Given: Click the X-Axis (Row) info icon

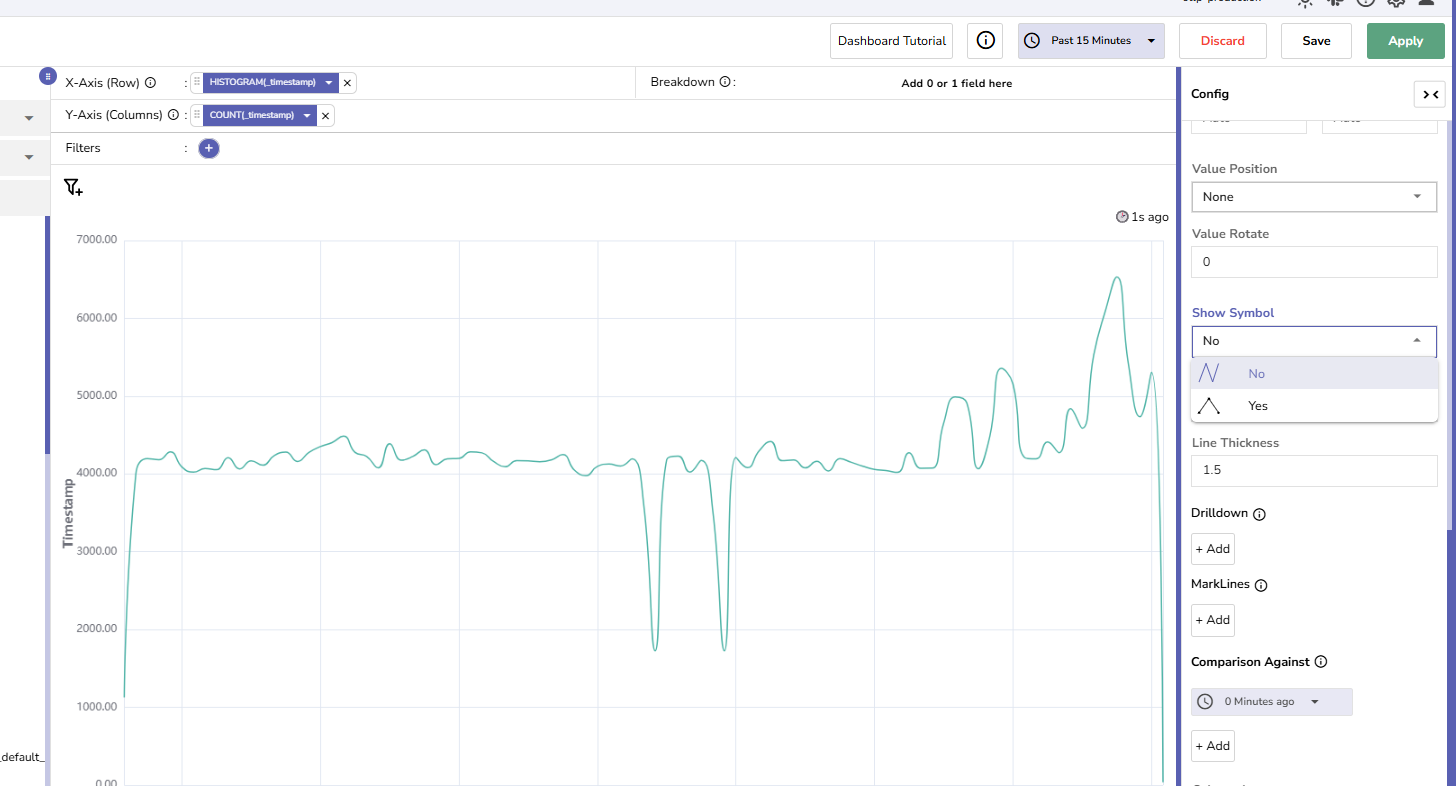Looking at the screenshot, I should pos(151,83).
